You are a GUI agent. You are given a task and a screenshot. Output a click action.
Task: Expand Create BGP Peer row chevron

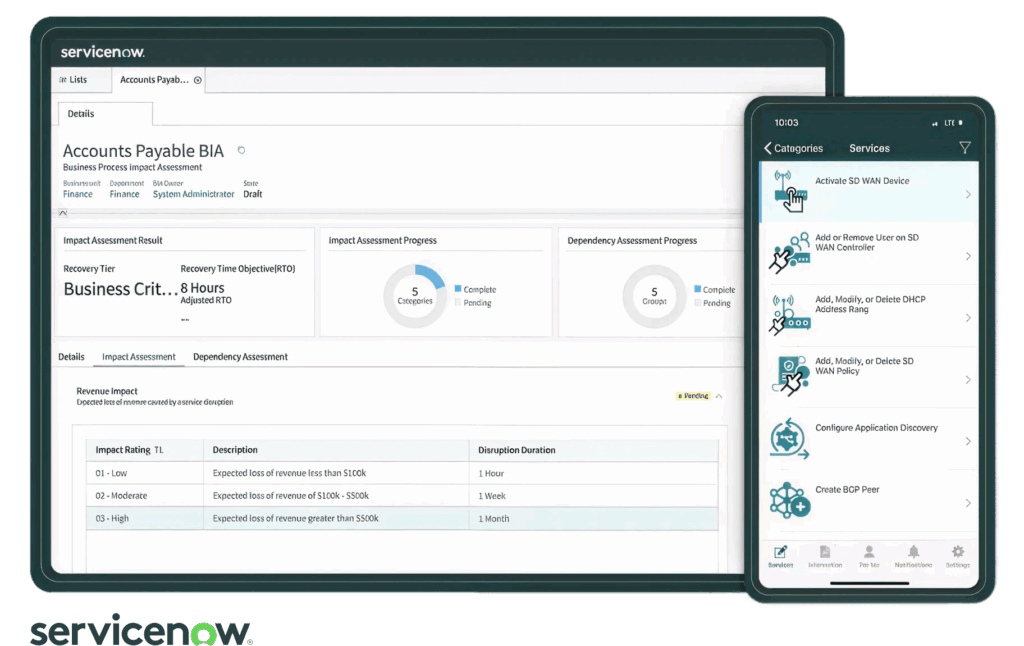click(x=967, y=503)
